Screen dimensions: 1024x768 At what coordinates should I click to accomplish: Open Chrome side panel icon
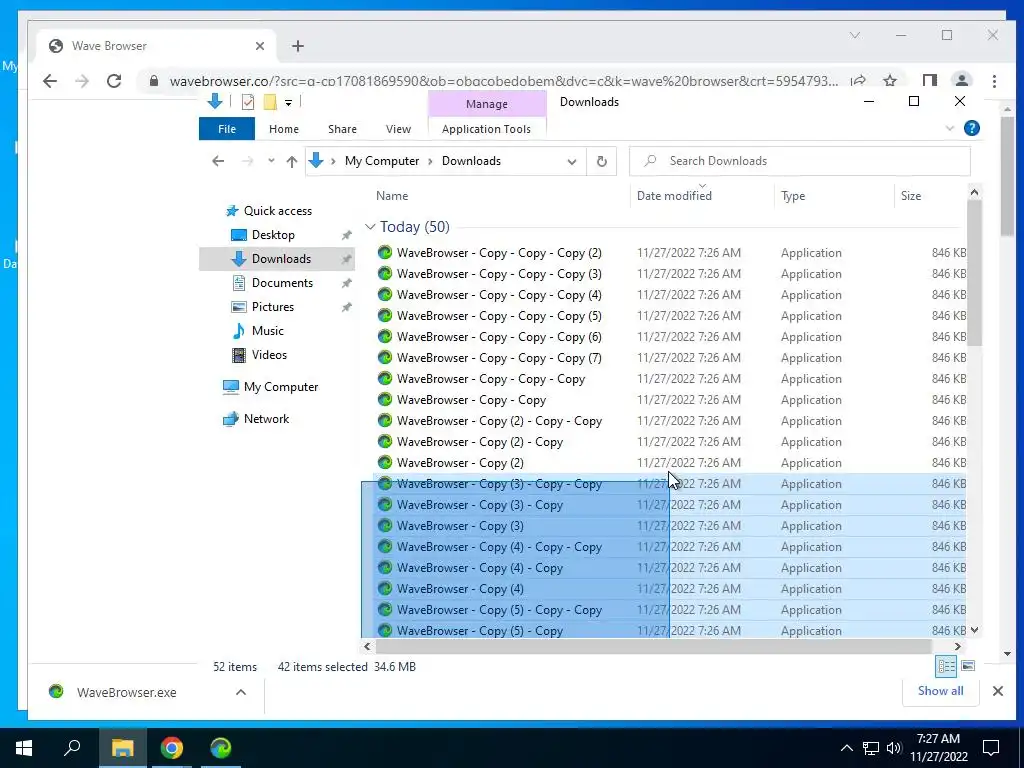pyautogui.click(x=929, y=81)
